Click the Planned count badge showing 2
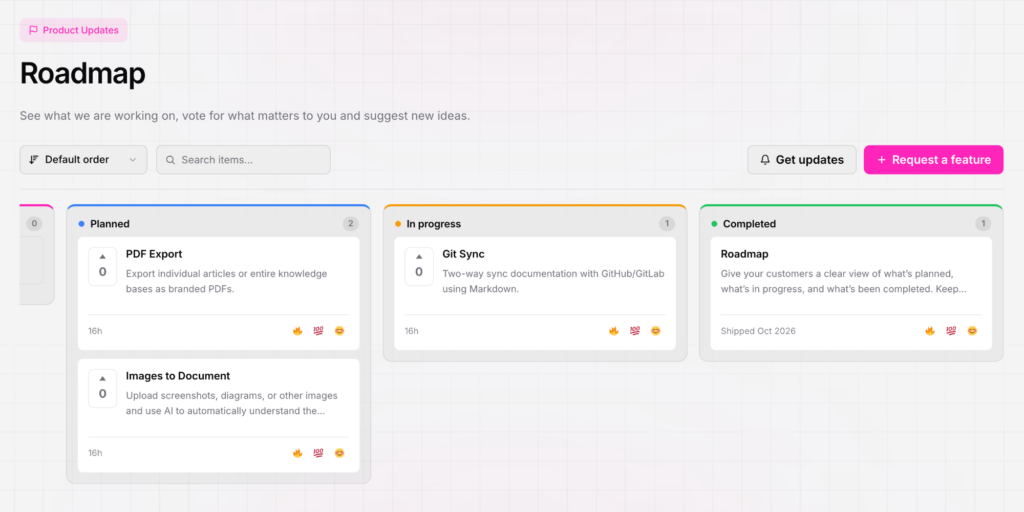This screenshot has height=512, width=1024. [x=351, y=224]
